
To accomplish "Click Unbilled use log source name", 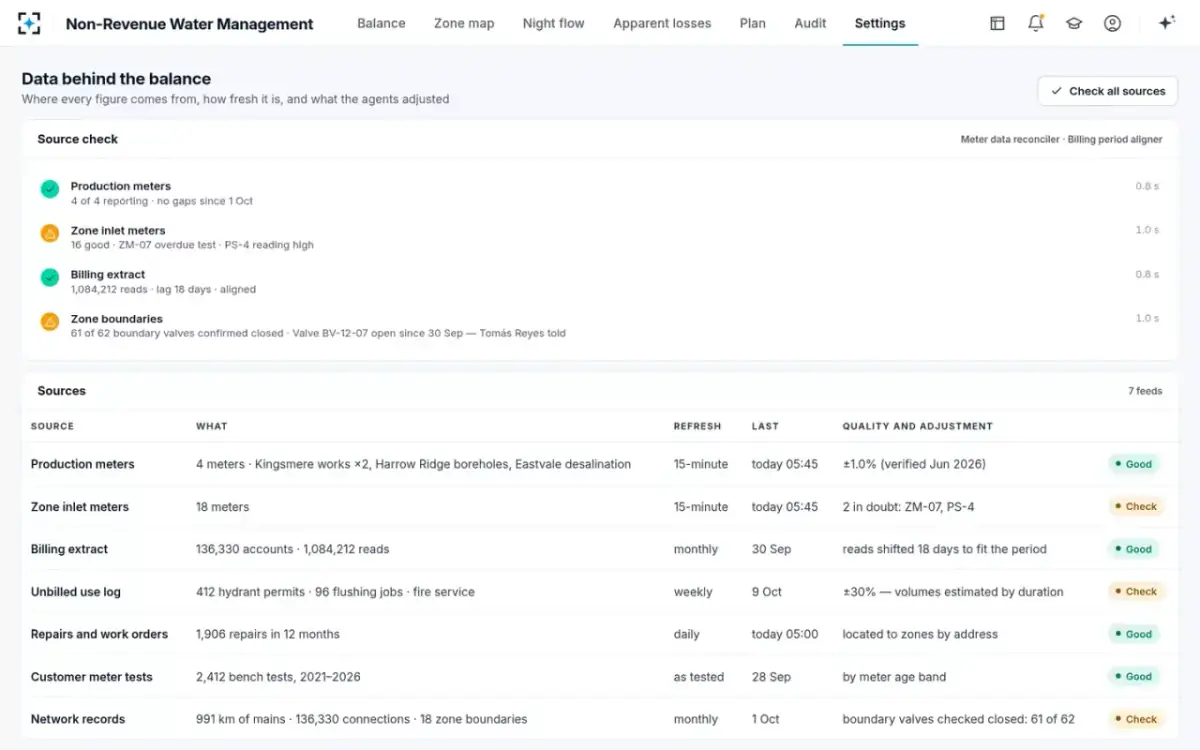I will click(x=76, y=592).
